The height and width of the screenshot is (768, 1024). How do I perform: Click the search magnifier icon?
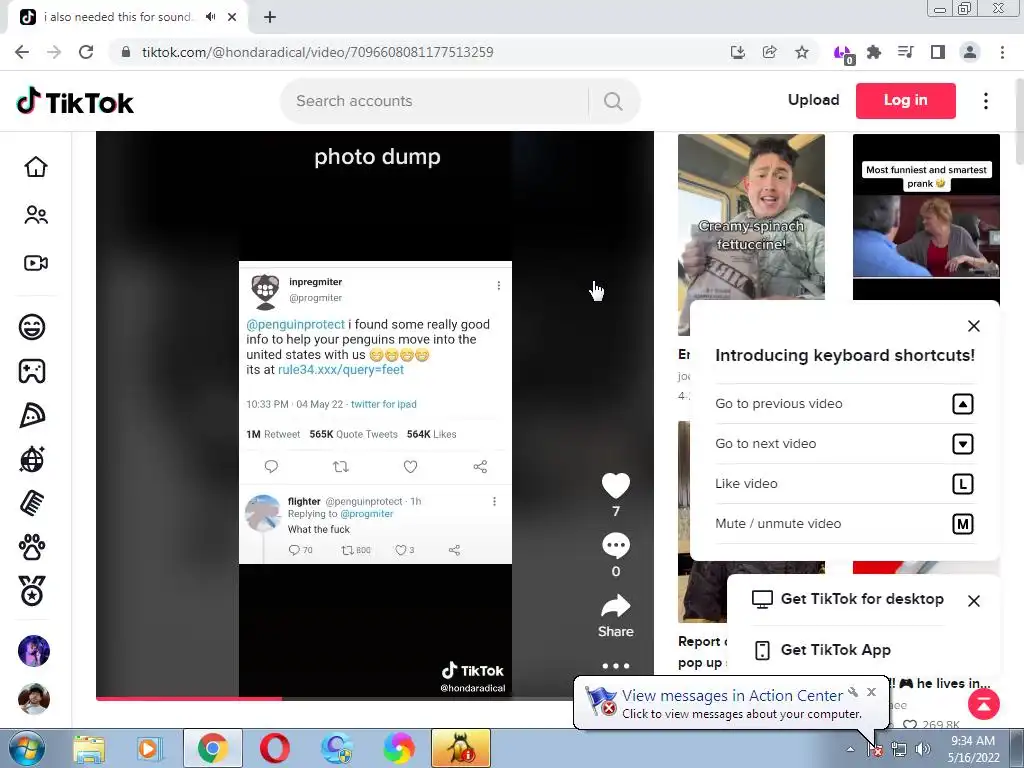pos(613,101)
